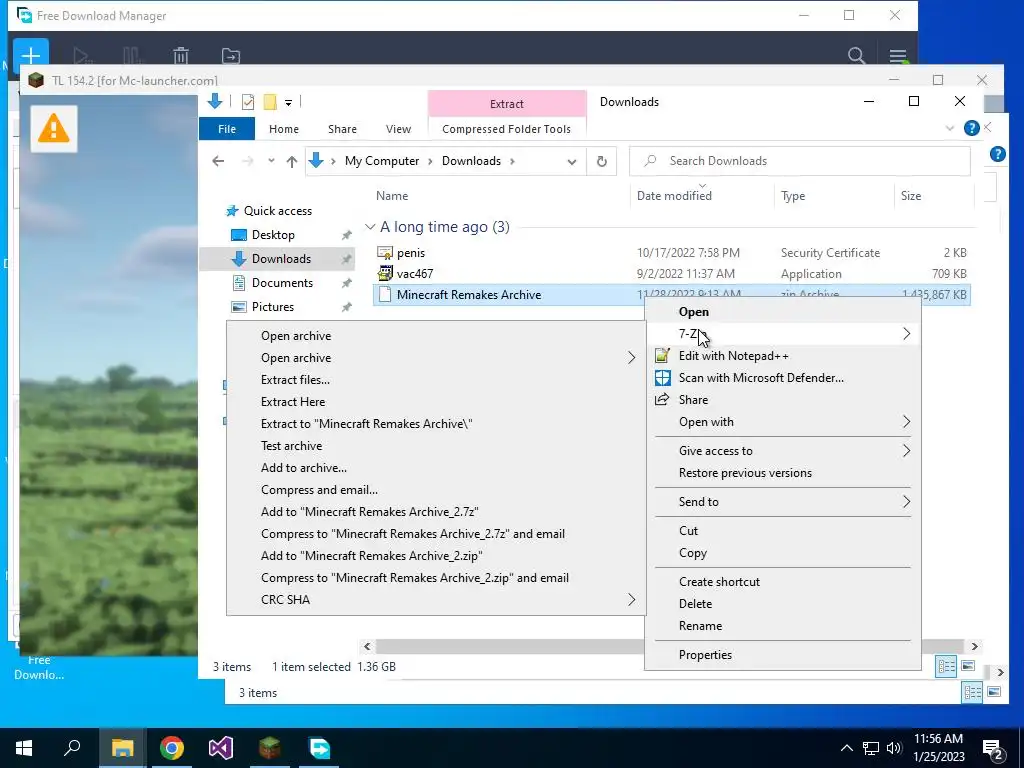
Task: Click Extract Here in 7-Zip submenu
Action: (x=293, y=402)
